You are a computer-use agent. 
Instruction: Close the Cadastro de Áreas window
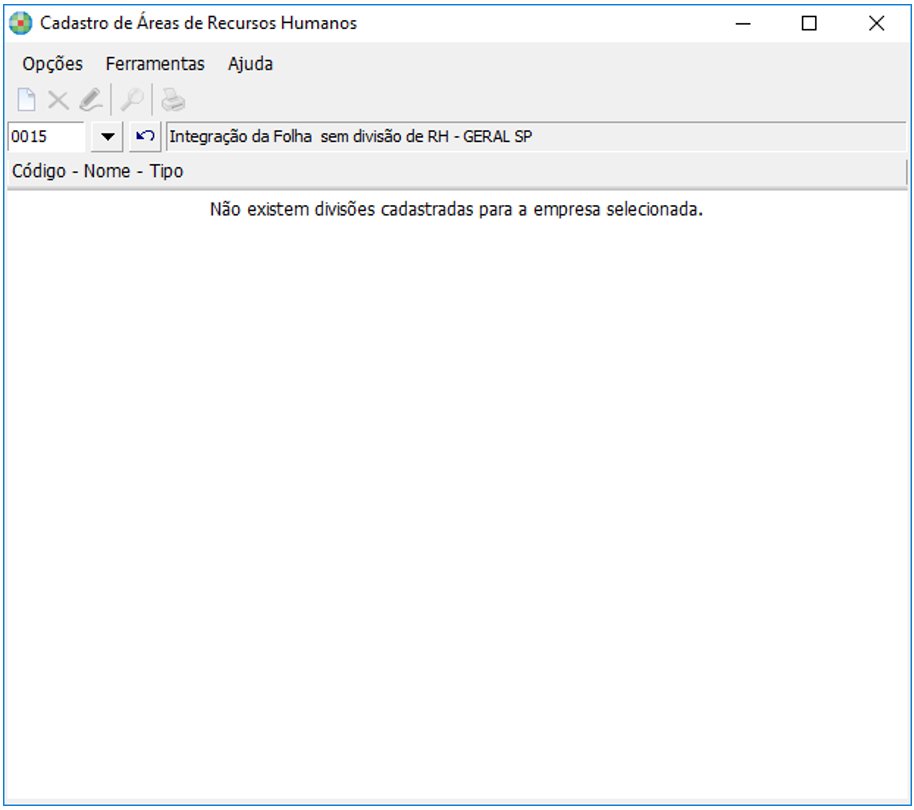point(876,23)
